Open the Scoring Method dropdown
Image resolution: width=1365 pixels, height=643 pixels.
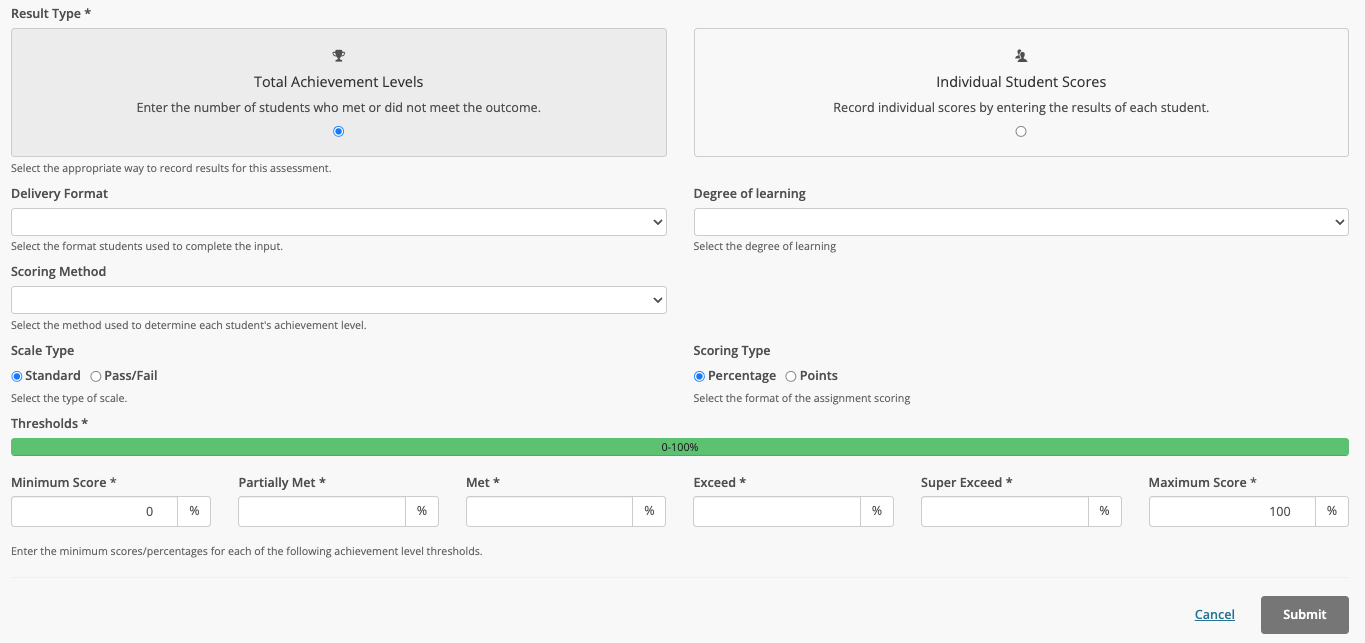(338, 300)
